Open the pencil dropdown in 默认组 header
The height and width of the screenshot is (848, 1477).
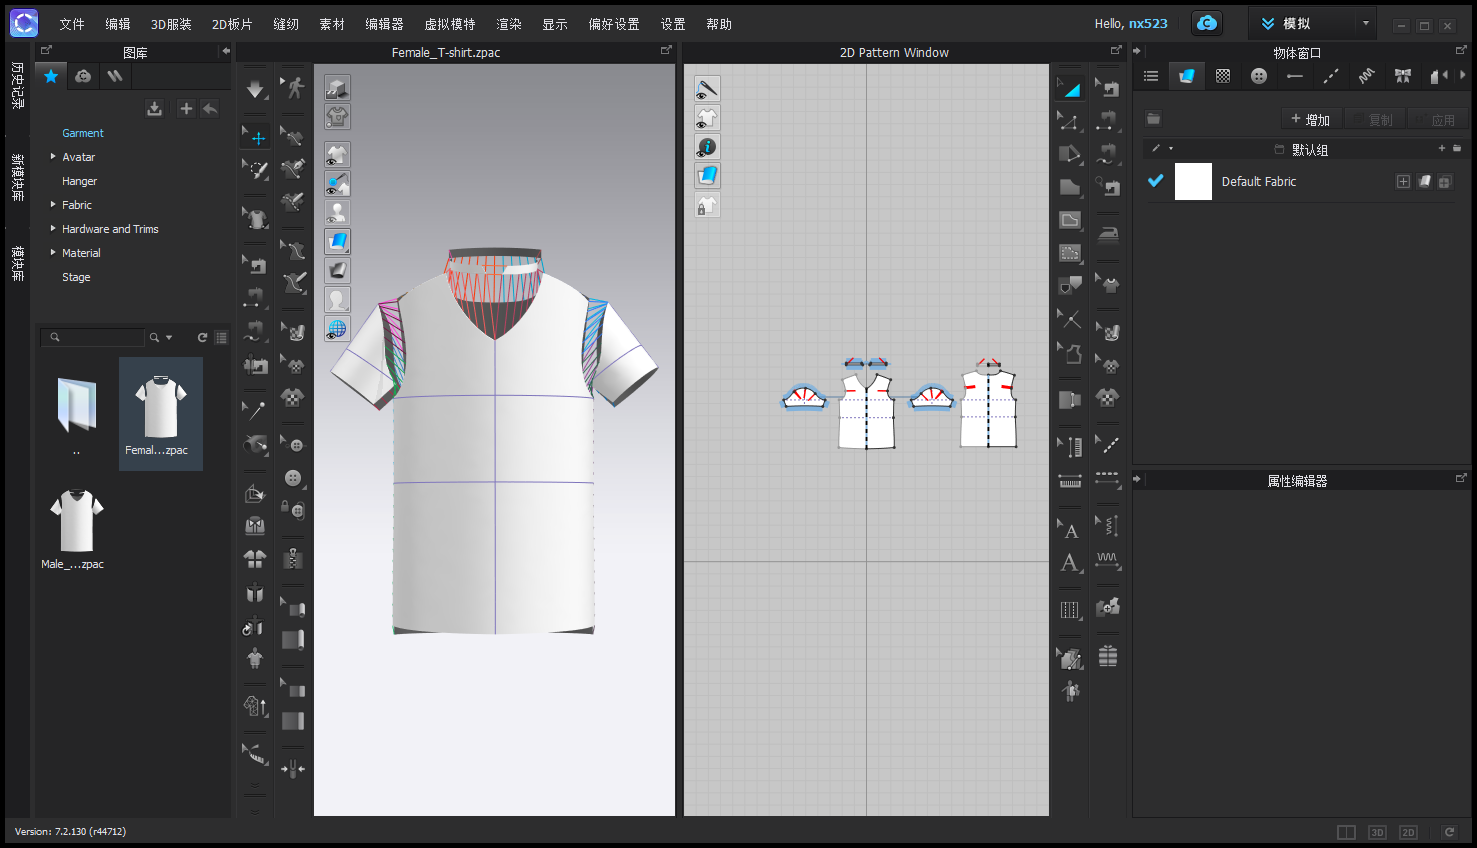(1171, 149)
